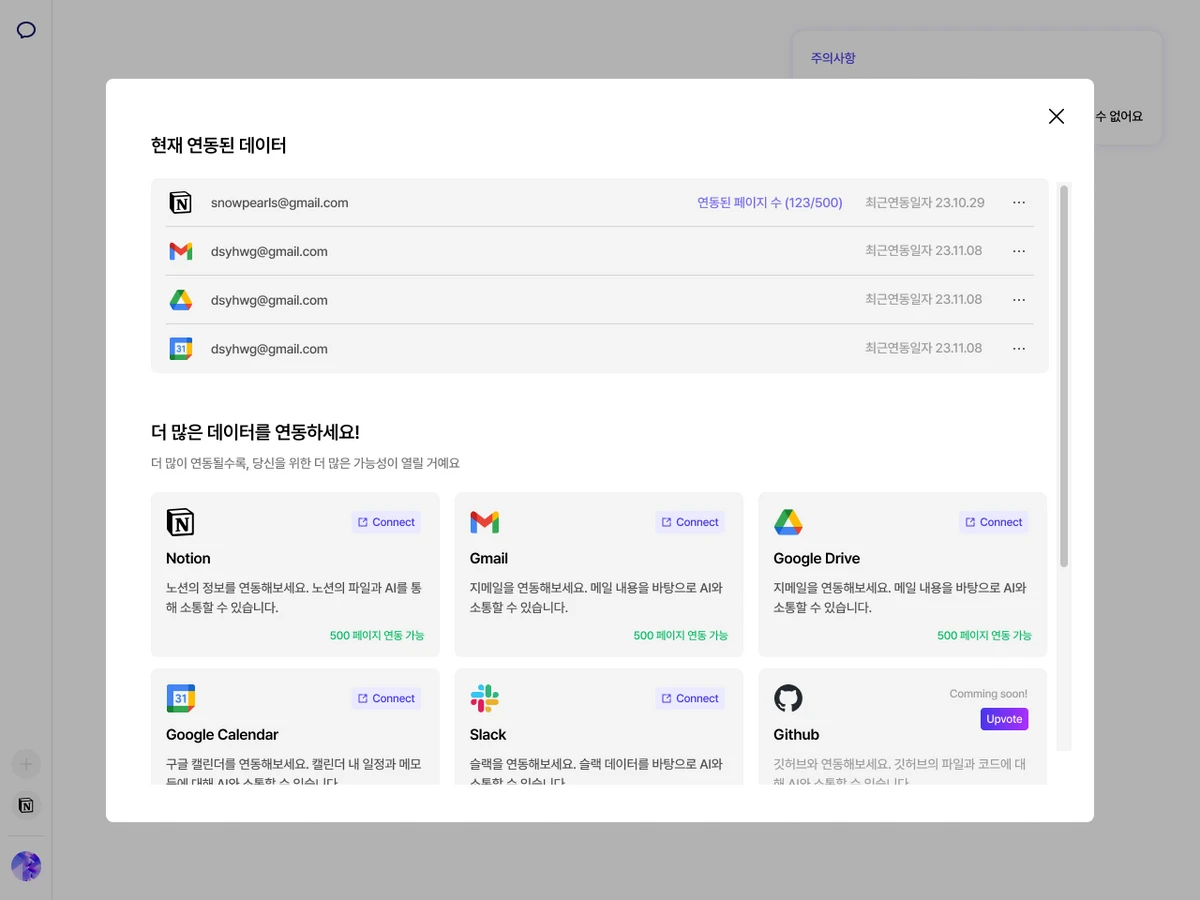Connect Google Calendar from its card
Screen dimensions: 1200x900
point(386,698)
